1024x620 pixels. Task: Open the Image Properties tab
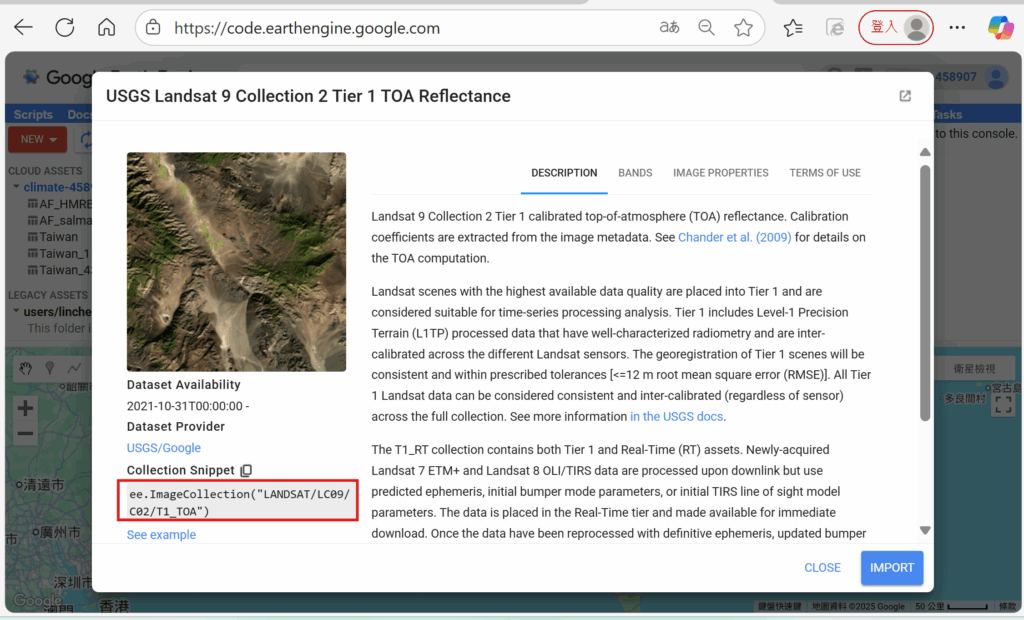click(720, 173)
